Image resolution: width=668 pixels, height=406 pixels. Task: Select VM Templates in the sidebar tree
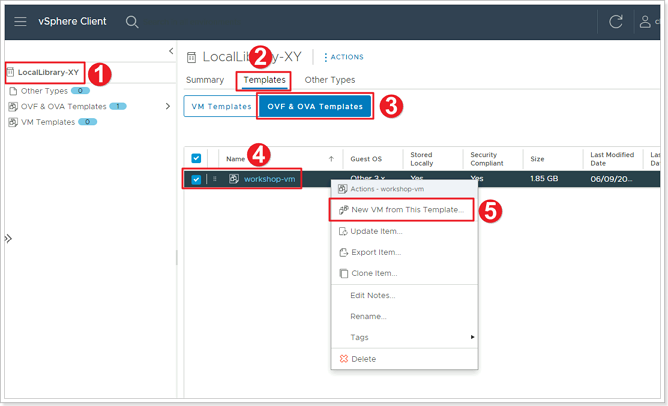pyautogui.click(x=48, y=122)
